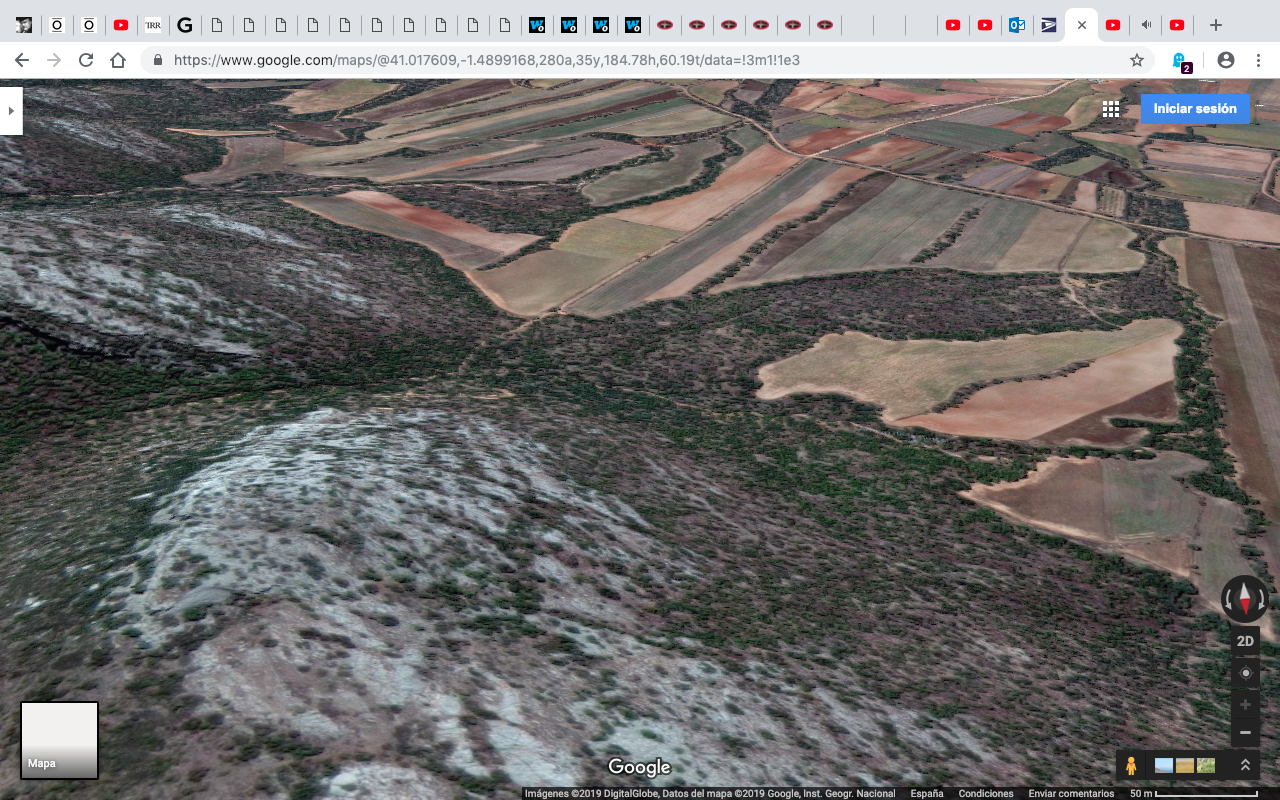Go to the browser home page
1280x800 pixels.
(118, 60)
